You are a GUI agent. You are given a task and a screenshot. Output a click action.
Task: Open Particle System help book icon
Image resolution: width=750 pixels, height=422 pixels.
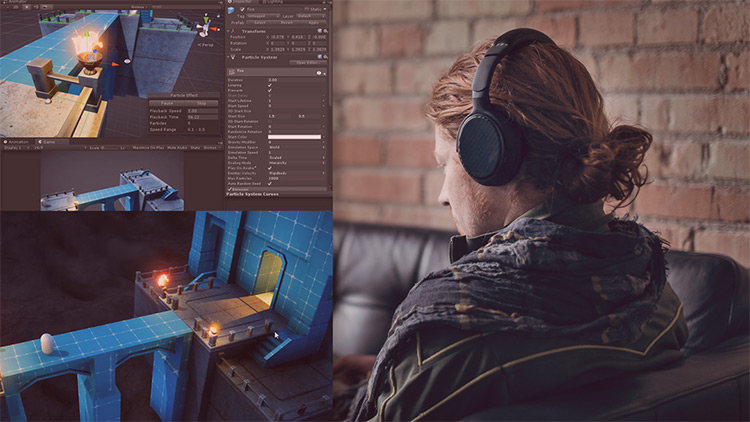point(320,57)
